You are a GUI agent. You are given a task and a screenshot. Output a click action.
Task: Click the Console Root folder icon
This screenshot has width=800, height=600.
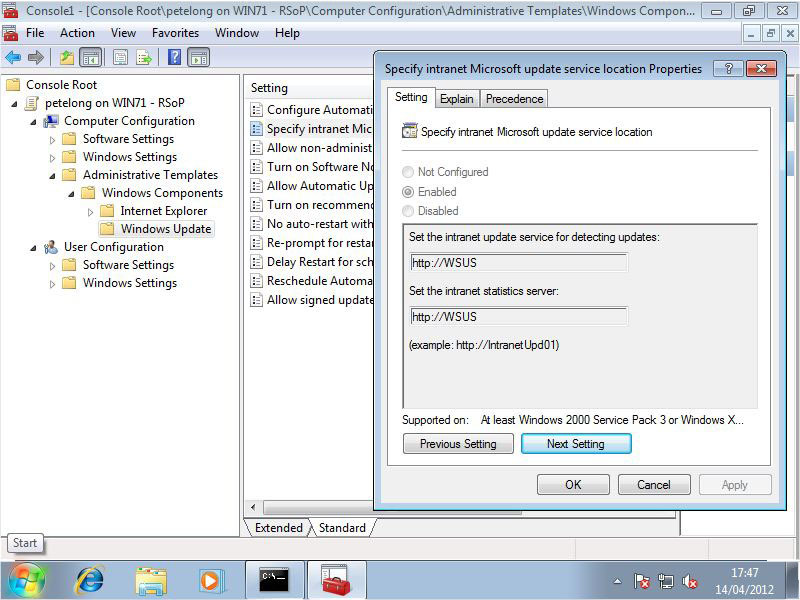[x=13, y=84]
